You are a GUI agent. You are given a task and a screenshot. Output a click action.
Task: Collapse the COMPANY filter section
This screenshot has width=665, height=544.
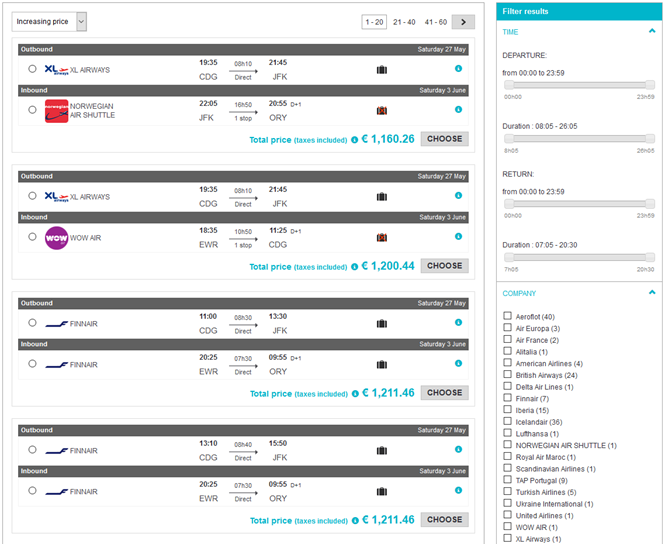pos(651,293)
